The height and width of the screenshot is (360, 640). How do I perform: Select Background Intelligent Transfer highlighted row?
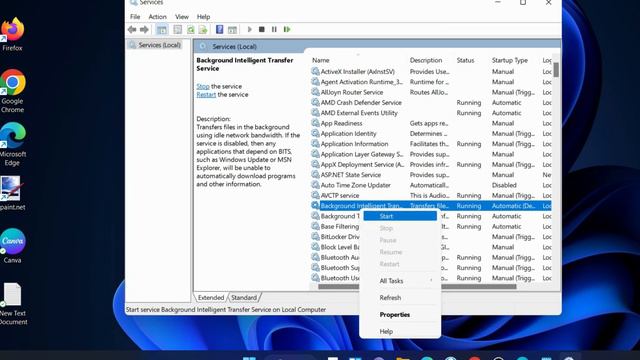431,206
